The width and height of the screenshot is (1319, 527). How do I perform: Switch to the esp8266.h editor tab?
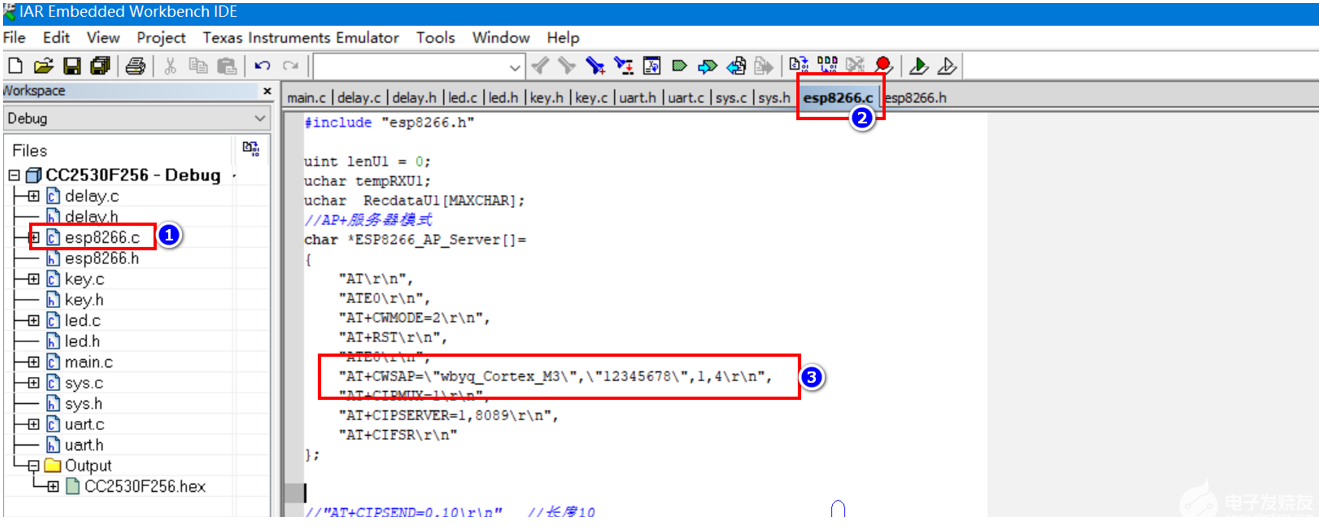[915, 98]
